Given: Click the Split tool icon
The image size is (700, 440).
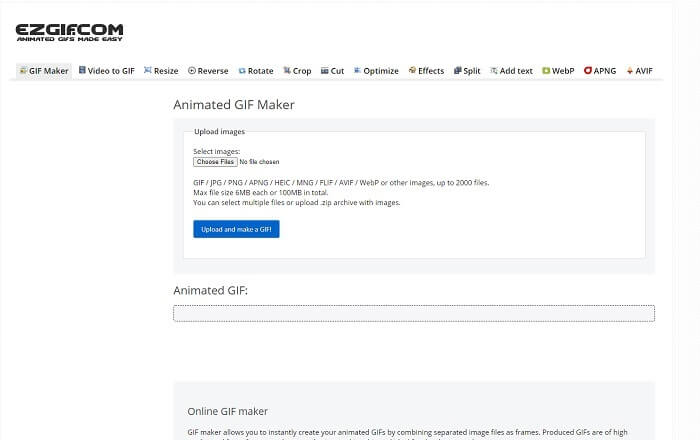Looking at the screenshot, I should (x=457, y=71).
